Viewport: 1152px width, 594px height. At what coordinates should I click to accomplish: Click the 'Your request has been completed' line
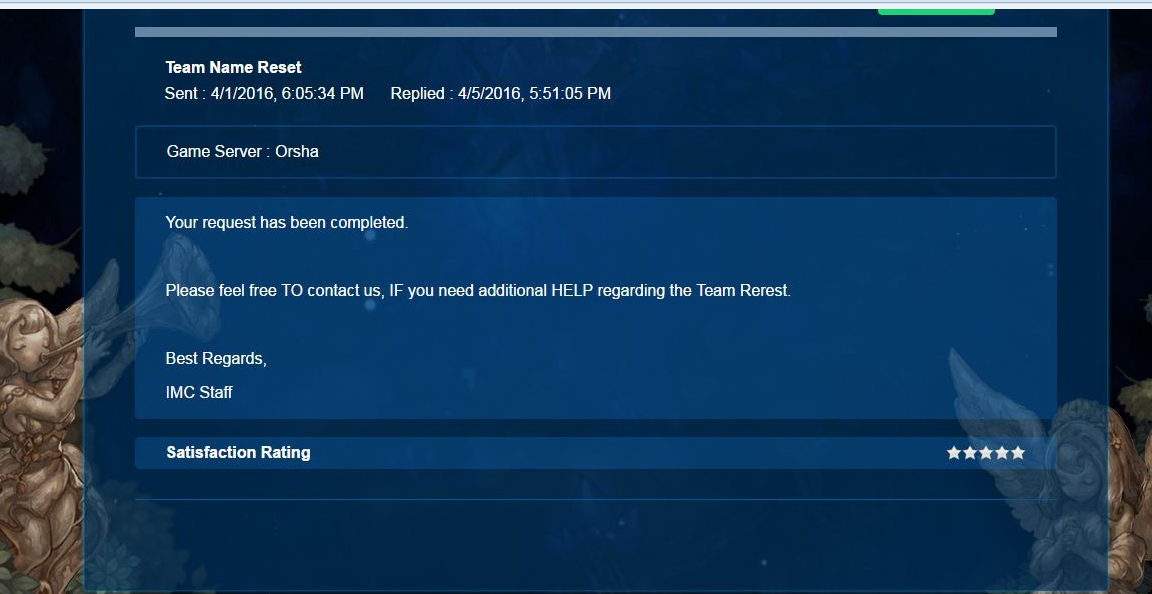pyautogui.click(x=287, y=223)
